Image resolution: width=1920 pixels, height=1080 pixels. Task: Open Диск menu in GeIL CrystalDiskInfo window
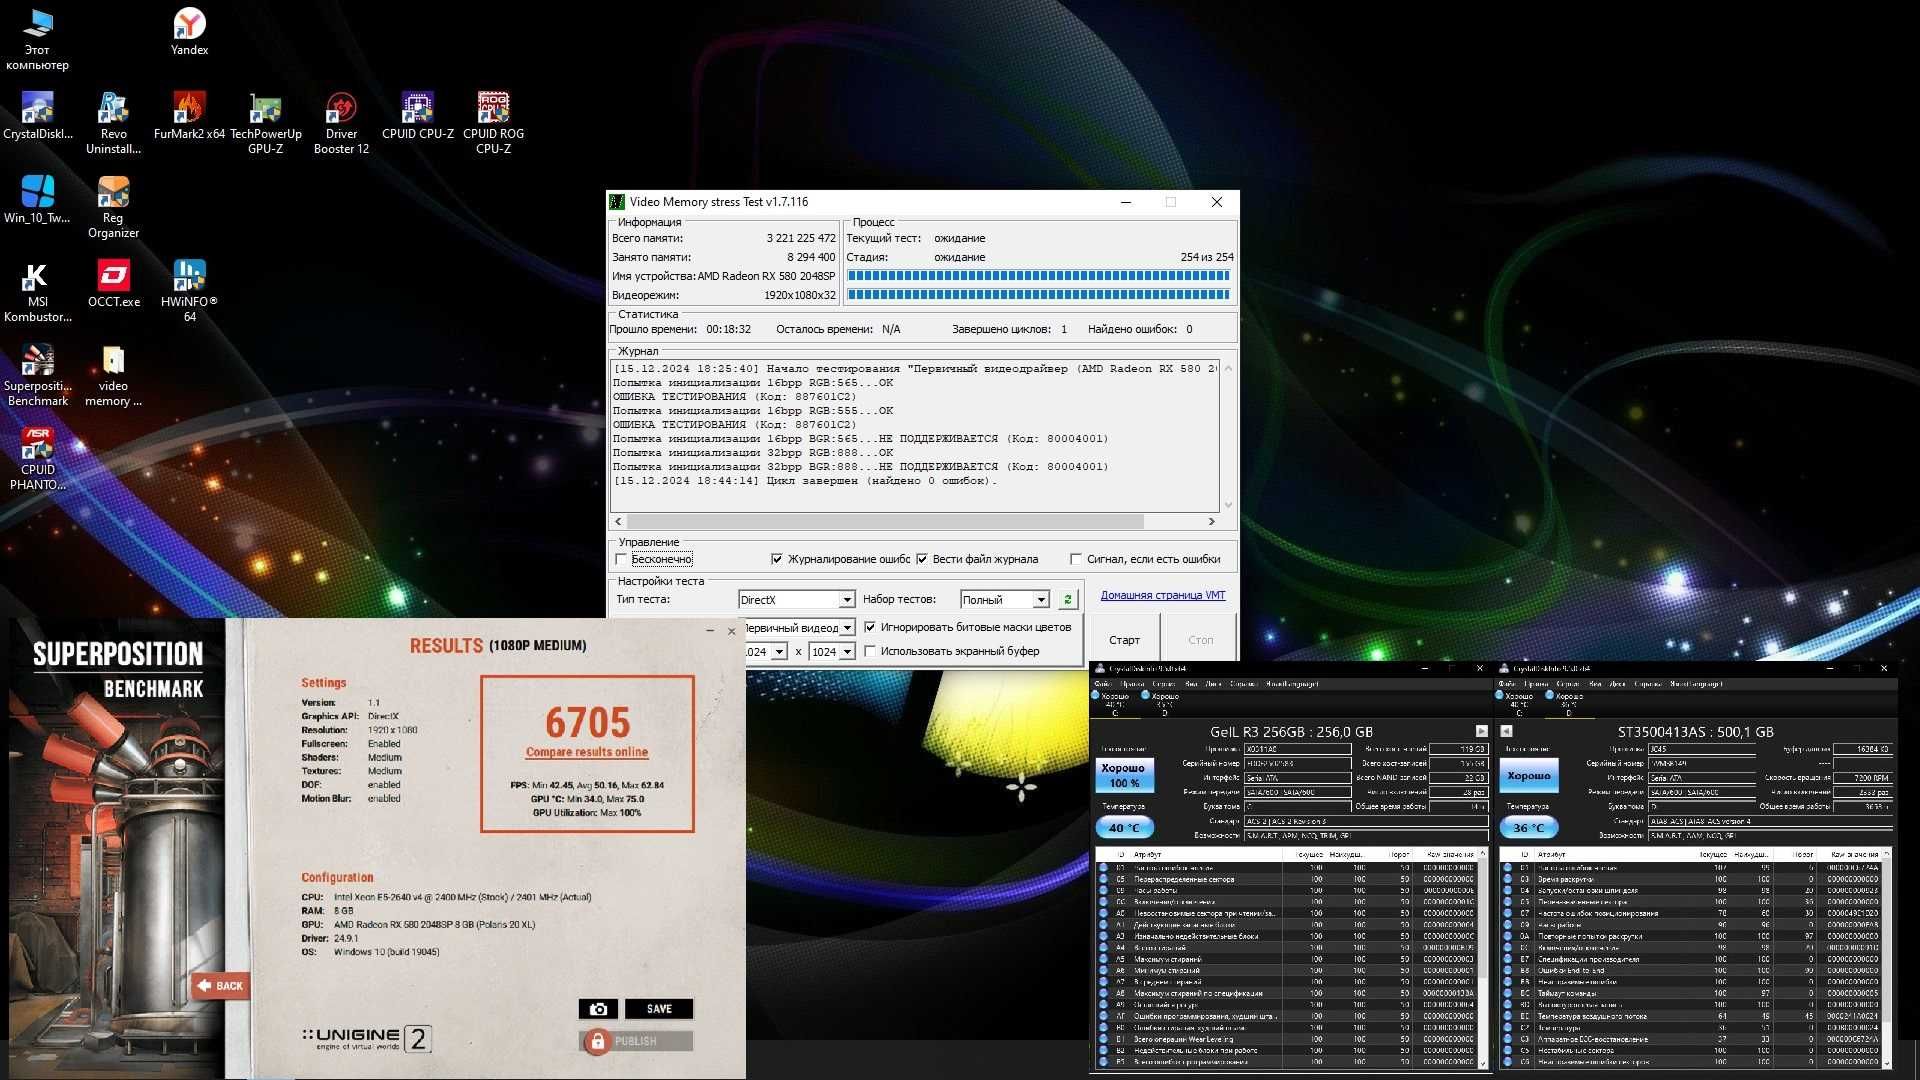click(1213, 684)
